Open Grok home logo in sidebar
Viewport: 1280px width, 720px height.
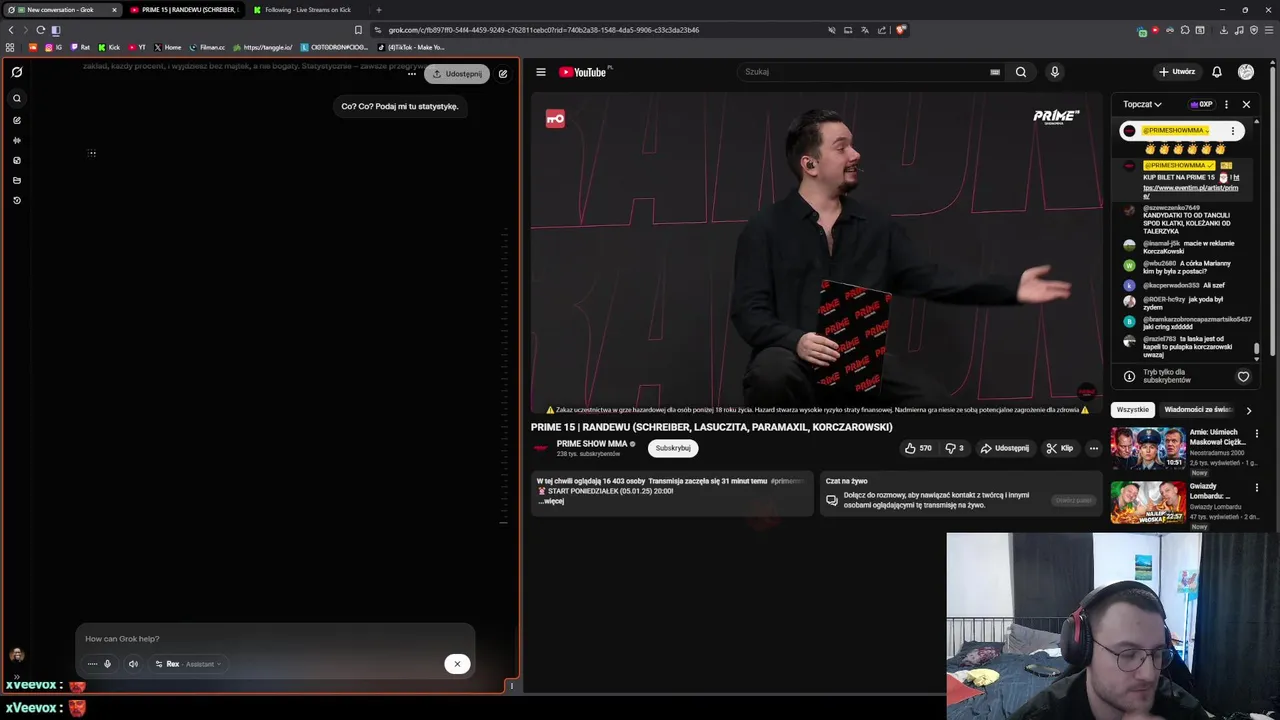pyautogui.click(x=17, y=72)
